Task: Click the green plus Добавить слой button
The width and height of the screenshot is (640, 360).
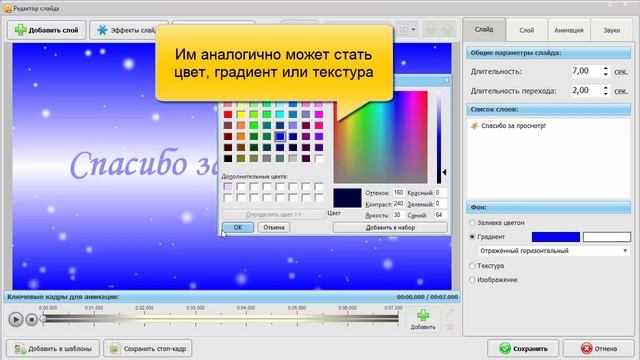Action: coord(46,30)
